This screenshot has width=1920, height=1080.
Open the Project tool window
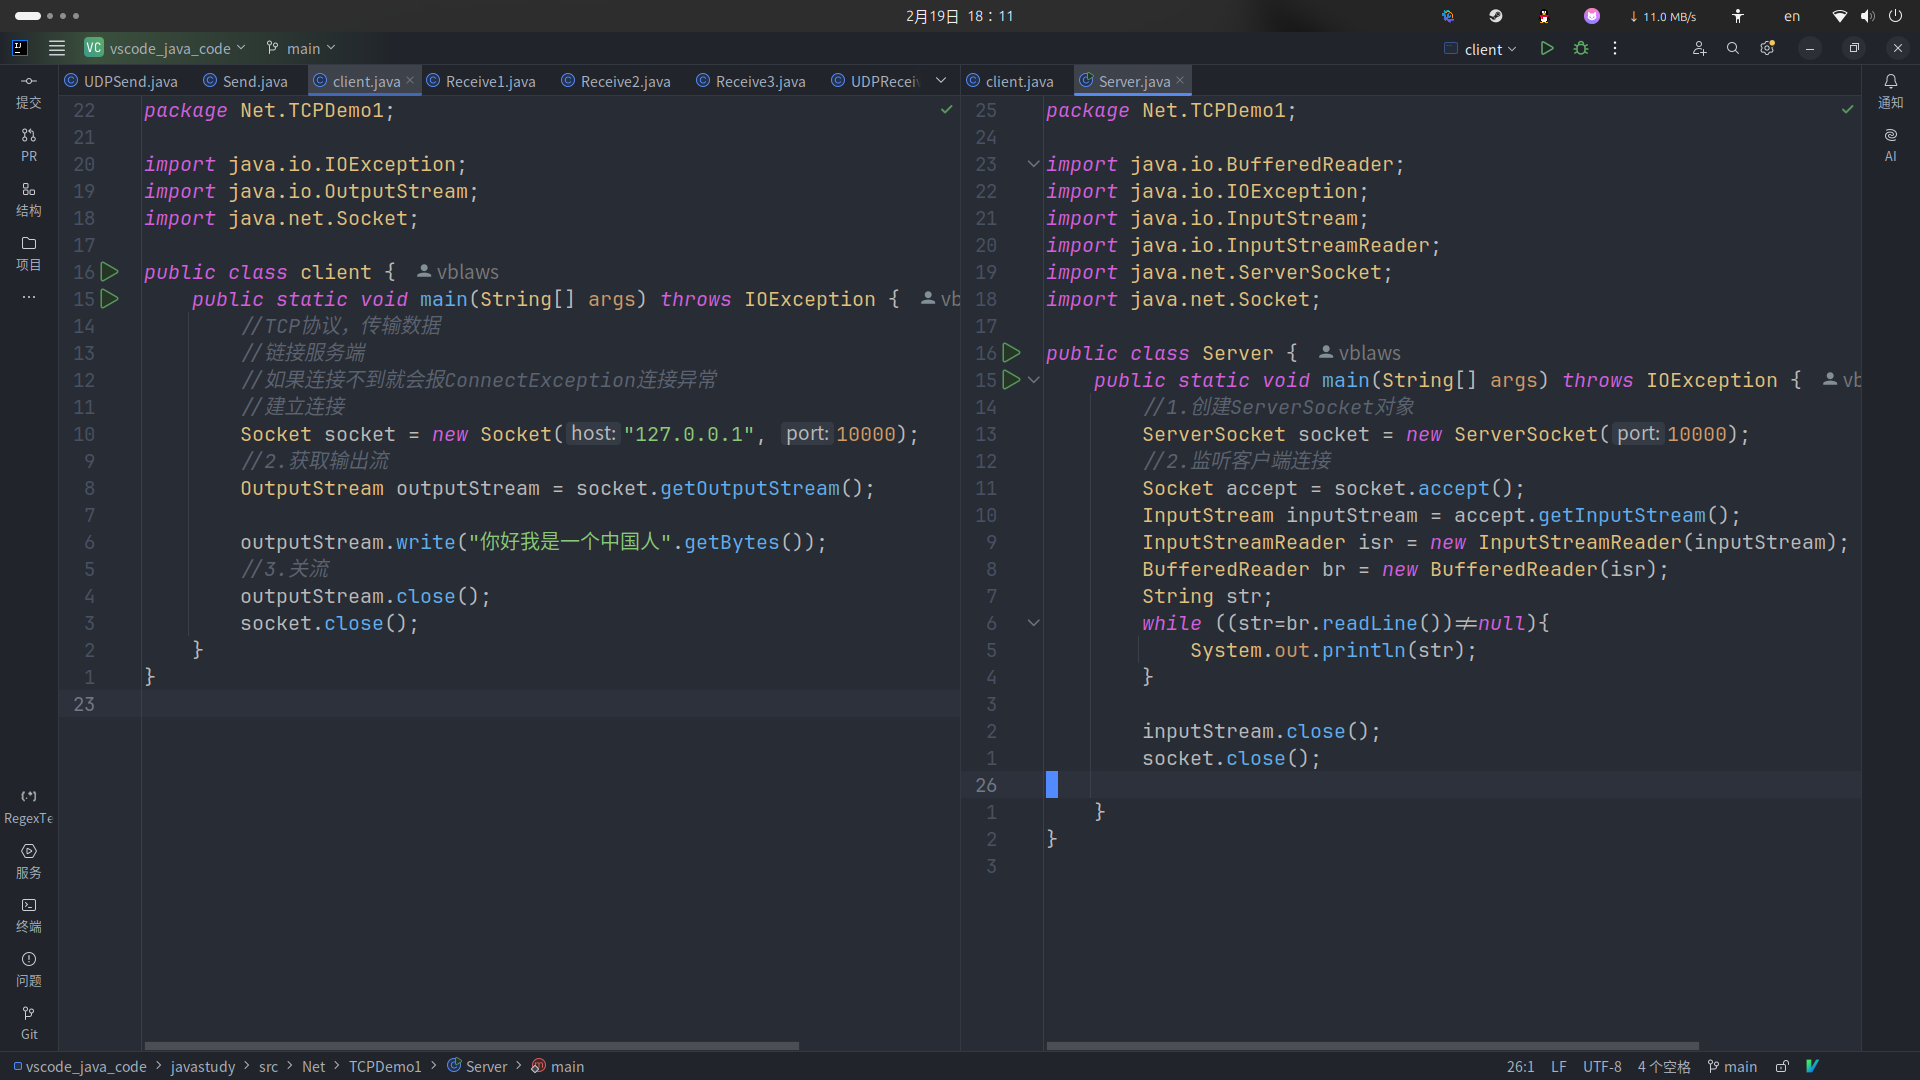[28, 253]
